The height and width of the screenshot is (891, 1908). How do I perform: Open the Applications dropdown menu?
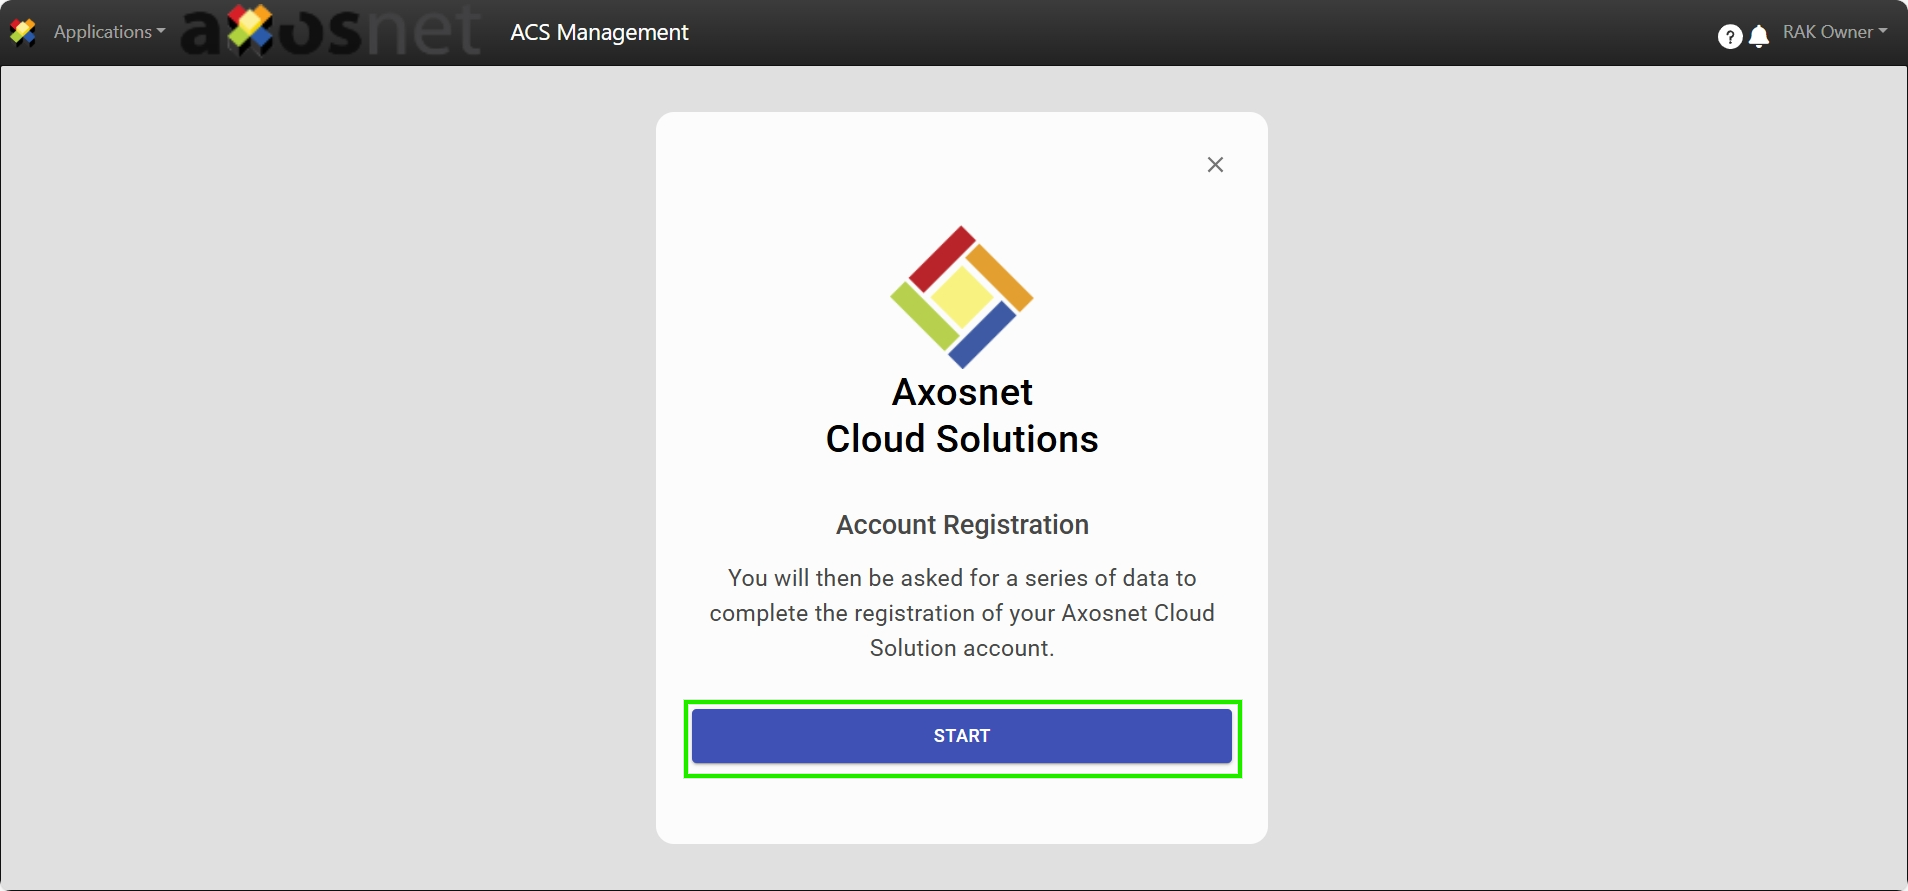(x=103, y=32)
